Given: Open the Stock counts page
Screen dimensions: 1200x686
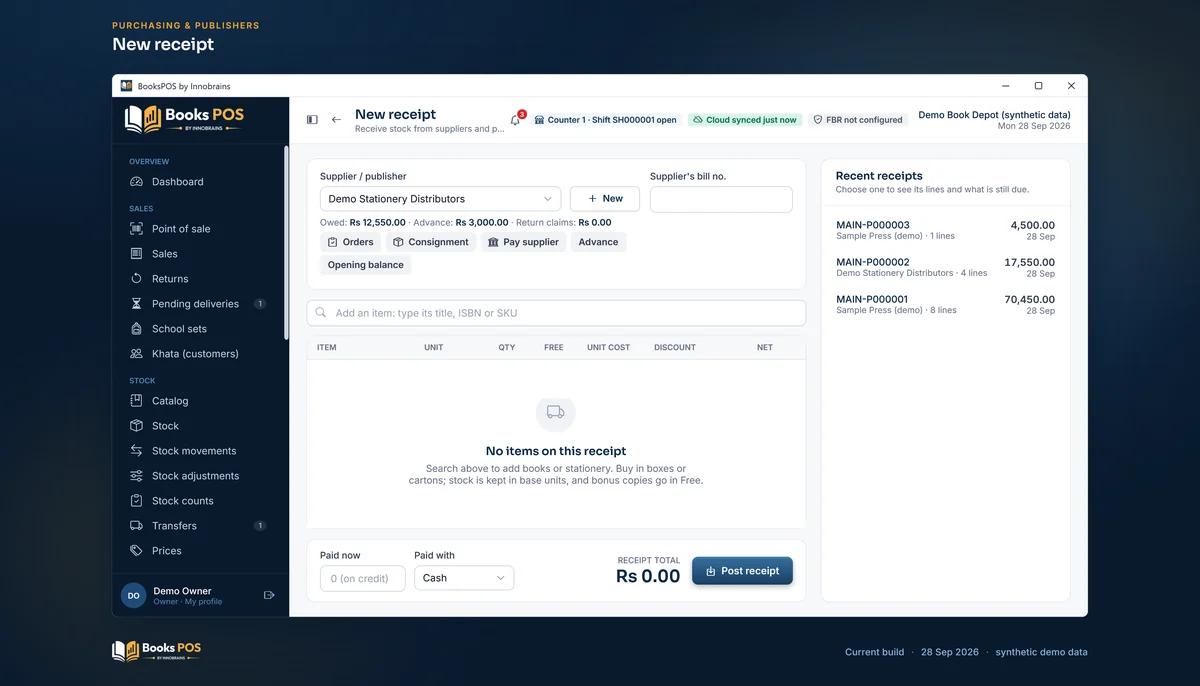Looking at the screenshot, I should point(200,501).
